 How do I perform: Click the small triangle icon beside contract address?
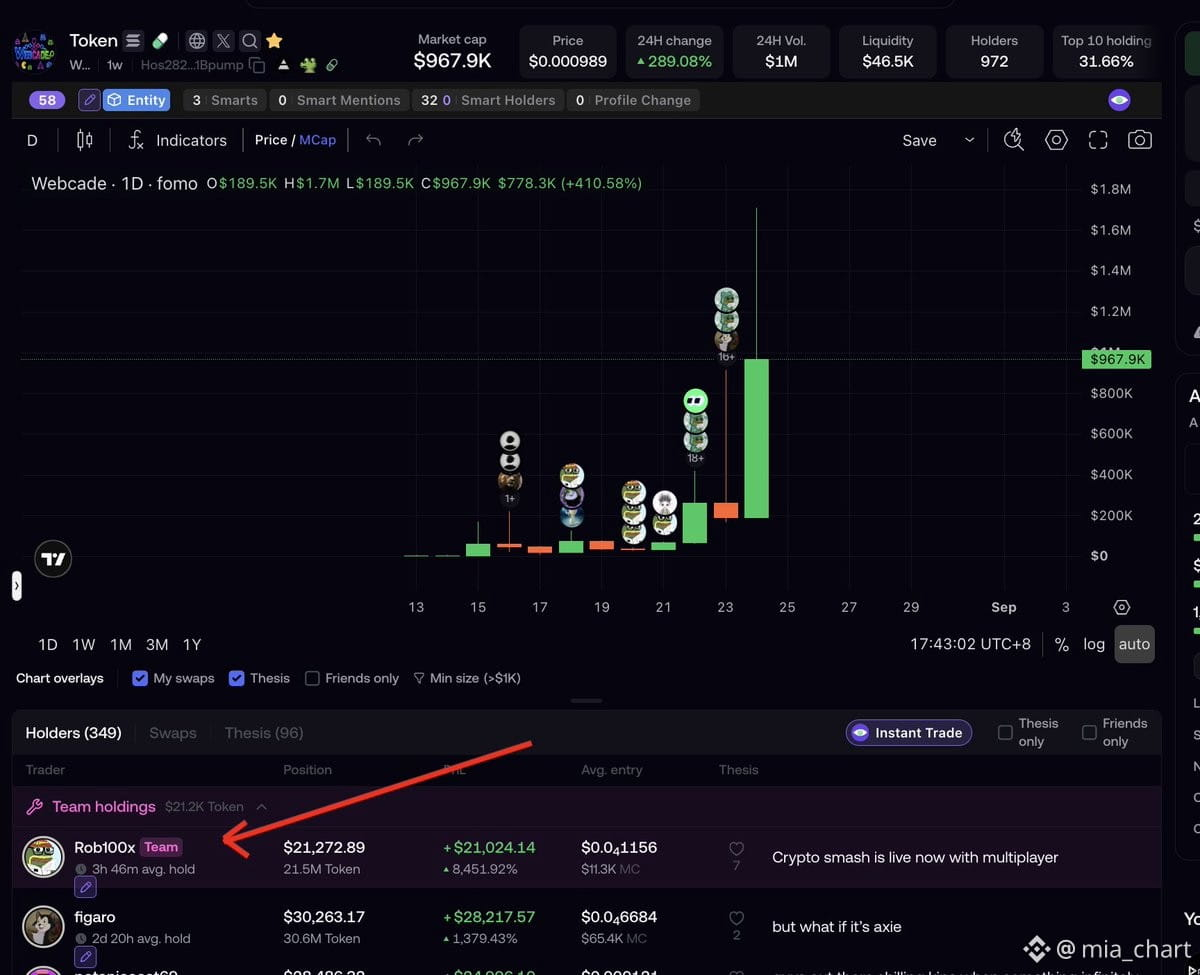click(x=284, y=65)
